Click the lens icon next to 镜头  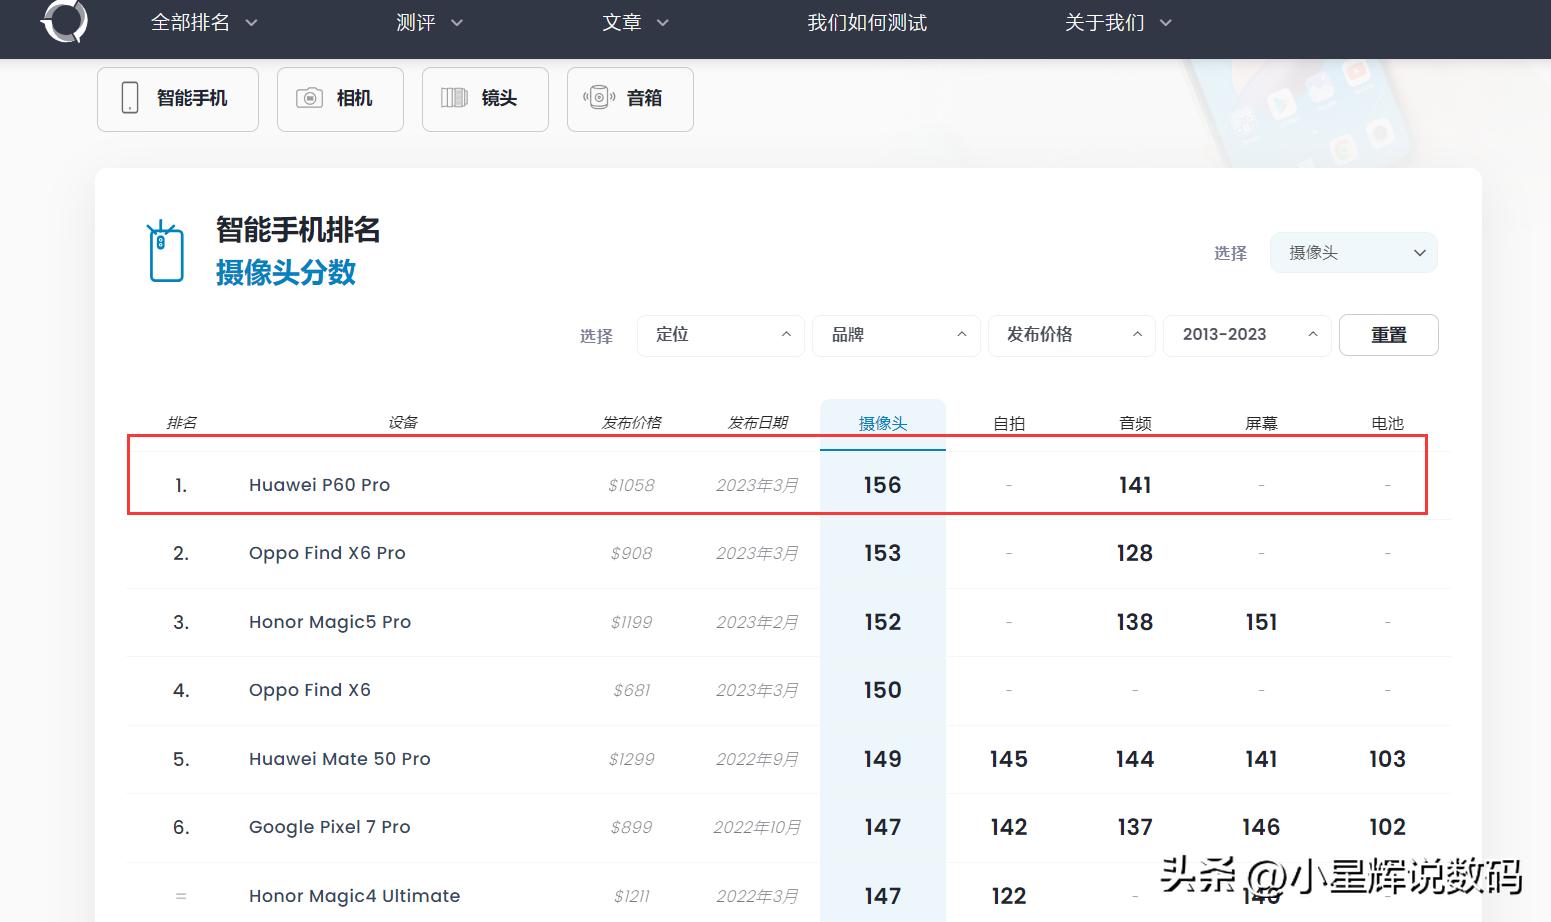455,98
